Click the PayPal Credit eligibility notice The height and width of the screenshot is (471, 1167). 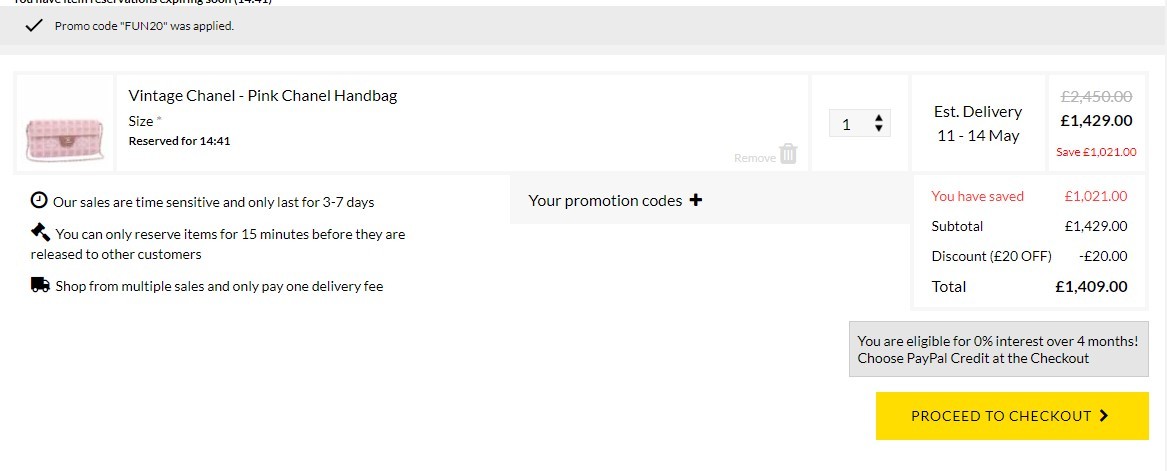[x=999, y=349]
